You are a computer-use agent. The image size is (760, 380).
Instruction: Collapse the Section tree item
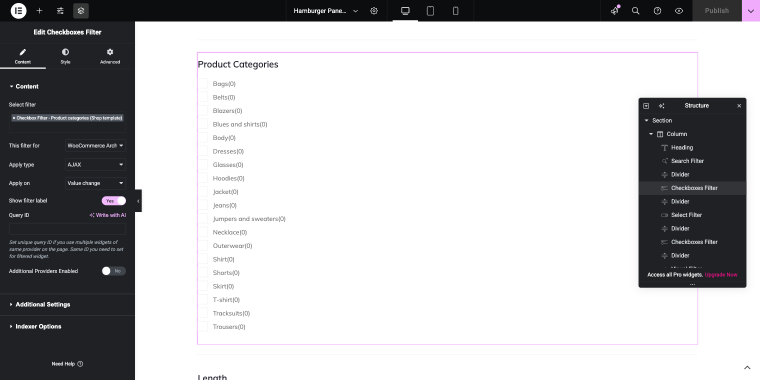click(x=646, y=120)
